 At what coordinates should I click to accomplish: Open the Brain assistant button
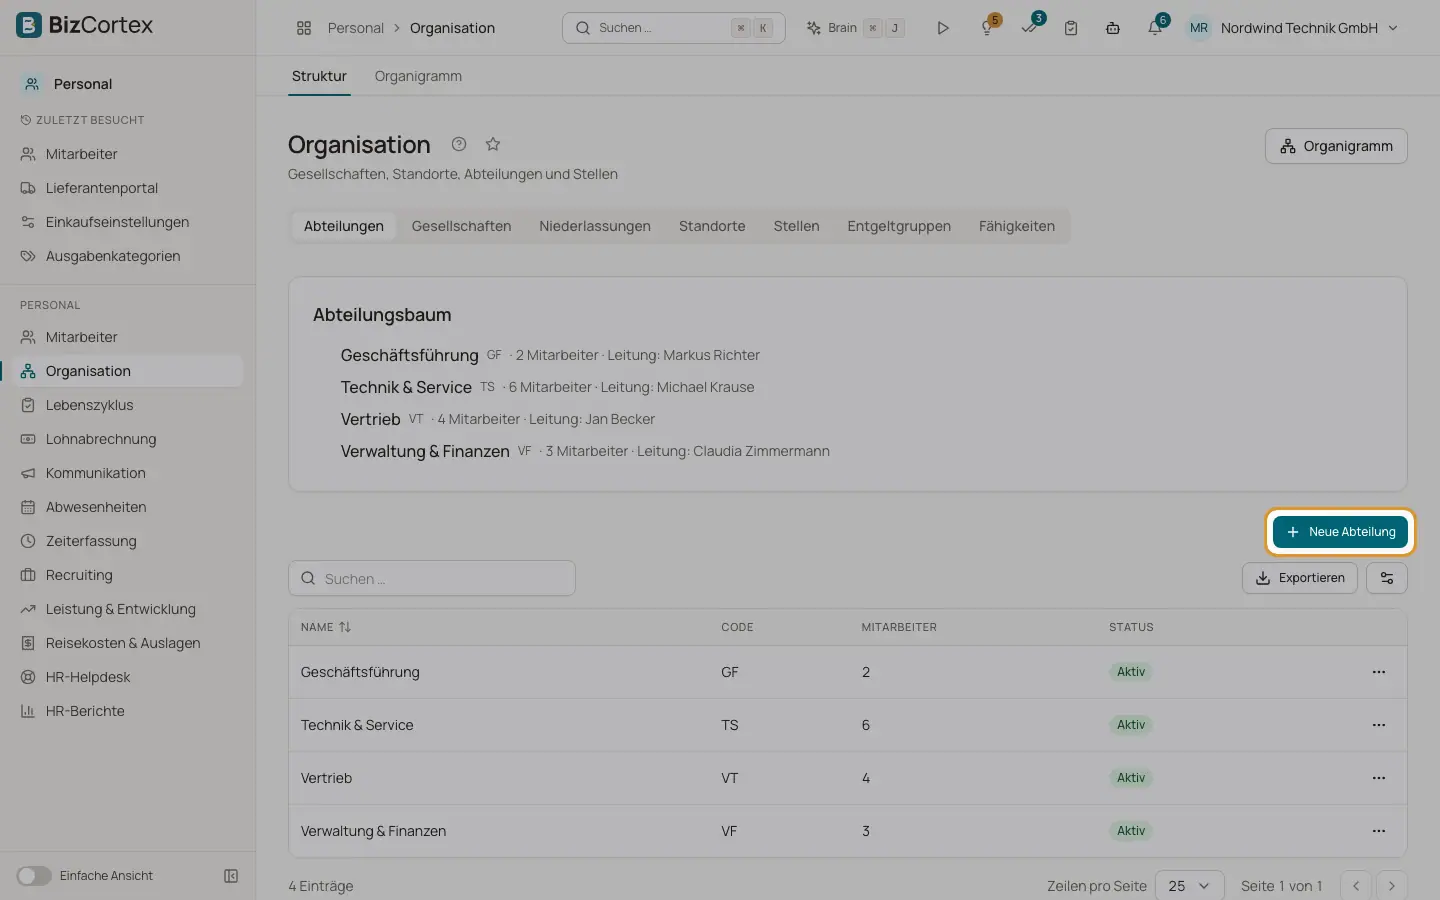(x=855, y=28)
